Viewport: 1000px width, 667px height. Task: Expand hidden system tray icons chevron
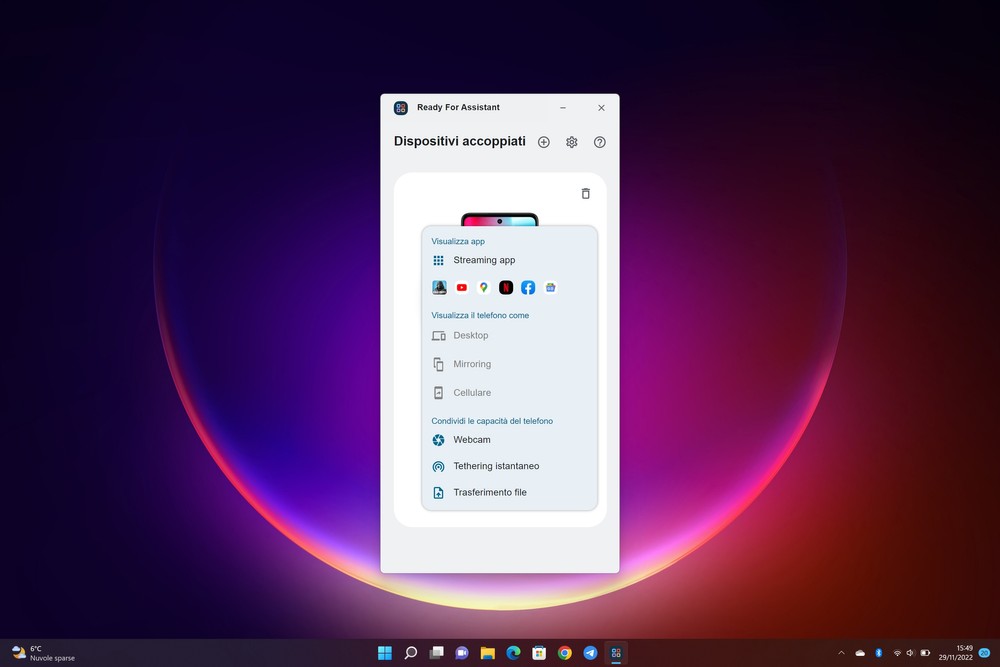click(840, 653)
